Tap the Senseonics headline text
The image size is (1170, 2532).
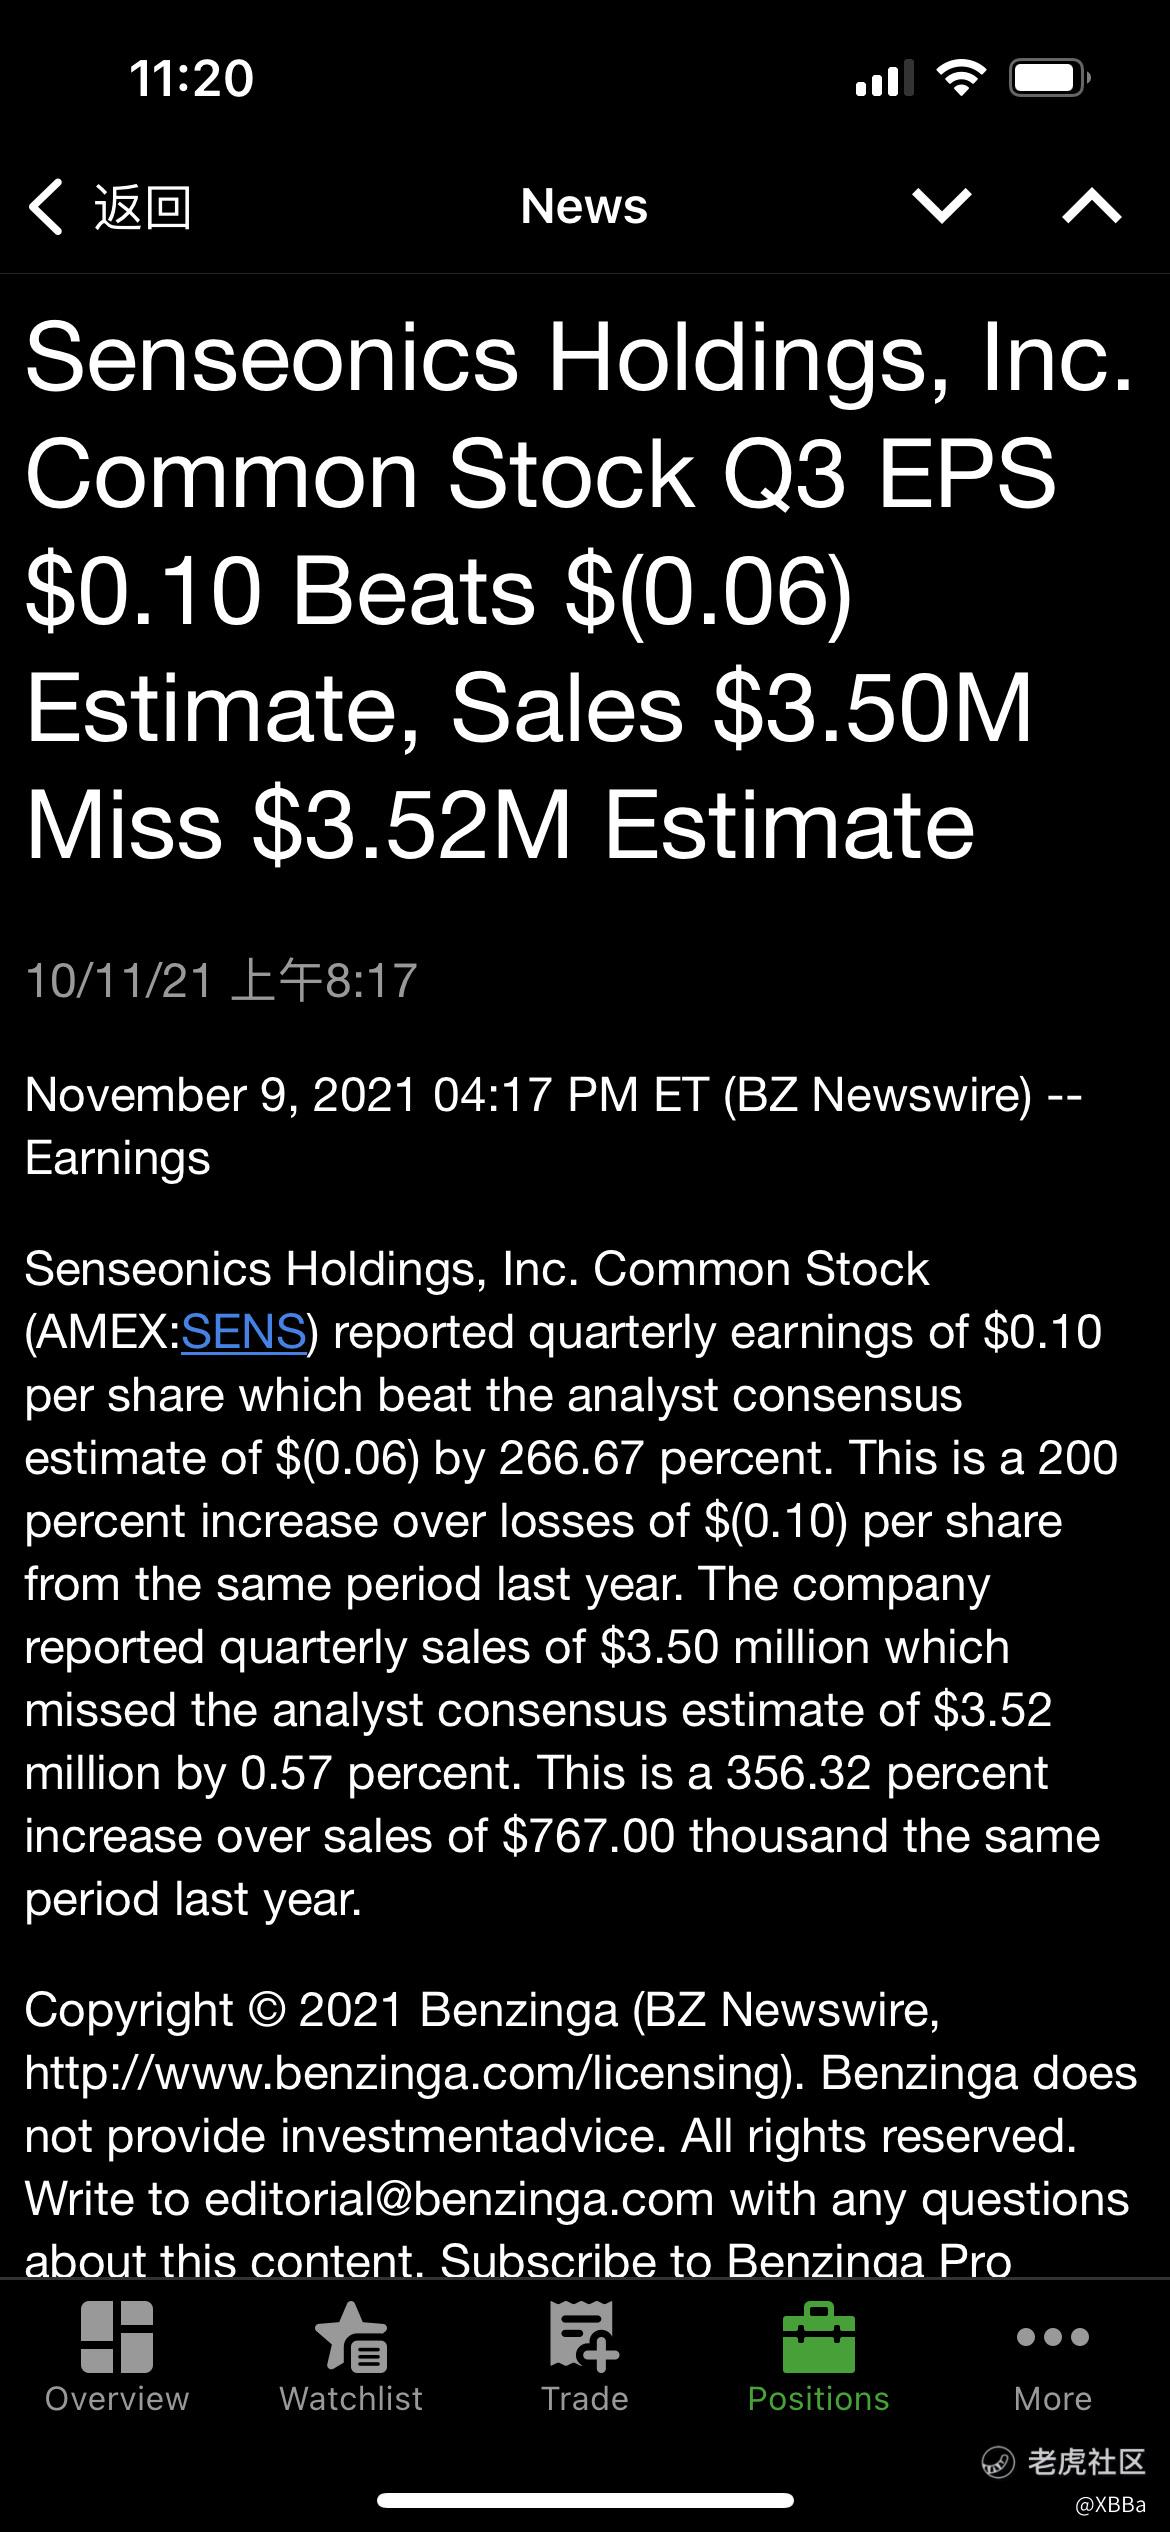point(580,592)
